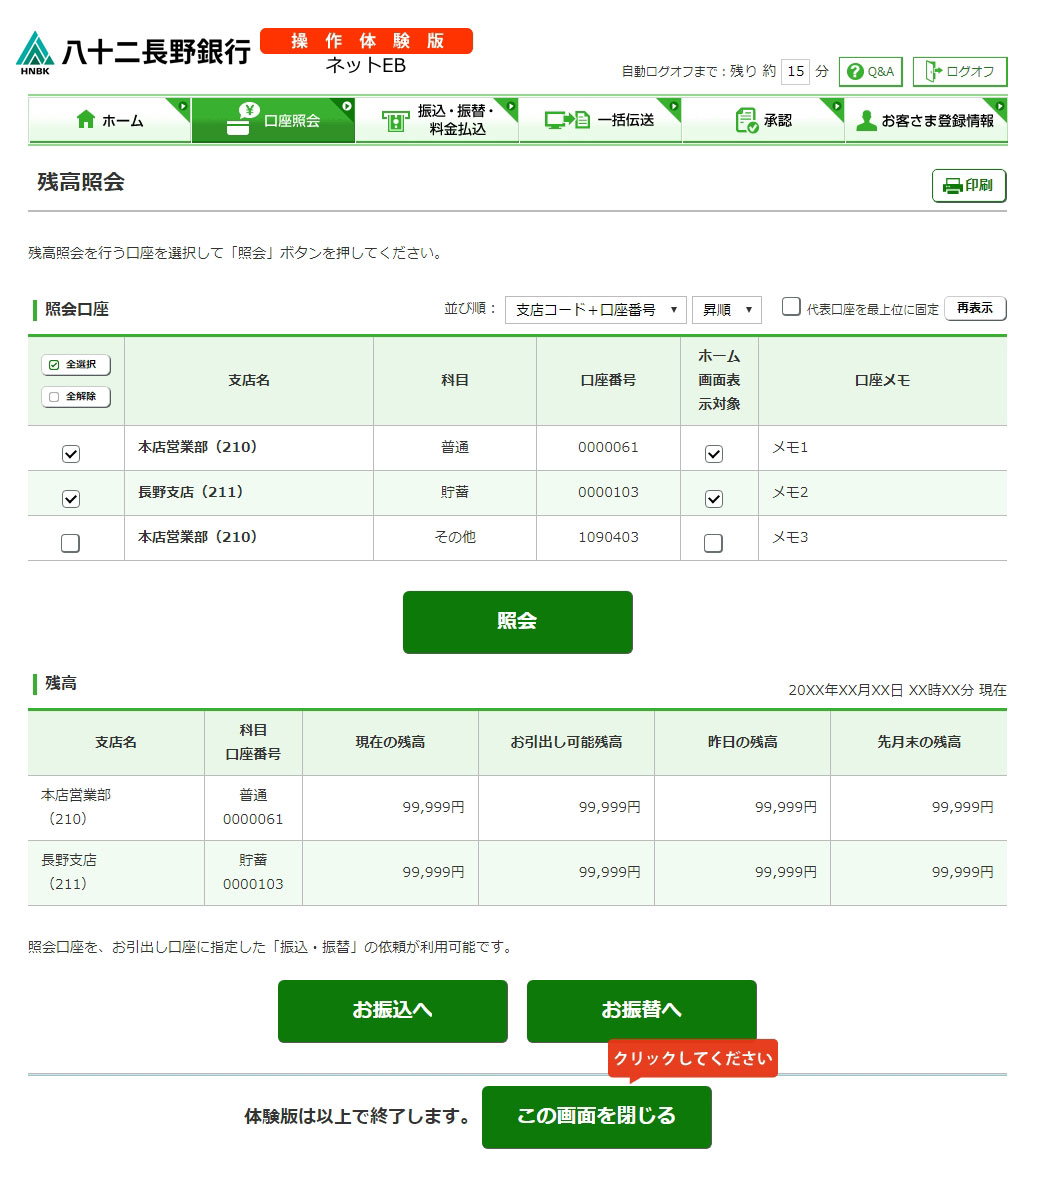Open the 一括伝送 bulk transfer menu
Screen dimensions: 1049x1184
pyautogui.click(x=600, y=120)
